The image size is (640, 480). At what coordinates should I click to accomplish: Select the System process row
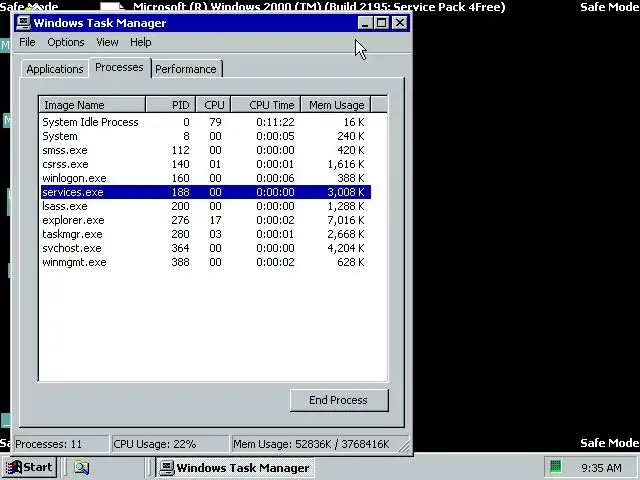pos(206,136)
